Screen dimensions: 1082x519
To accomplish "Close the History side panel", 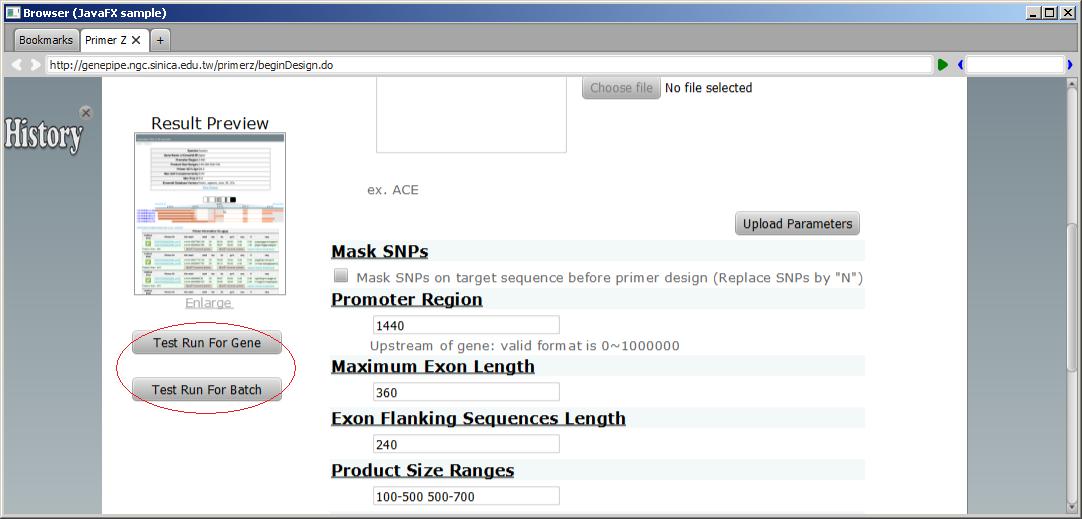I will click(x=86, y=113).
